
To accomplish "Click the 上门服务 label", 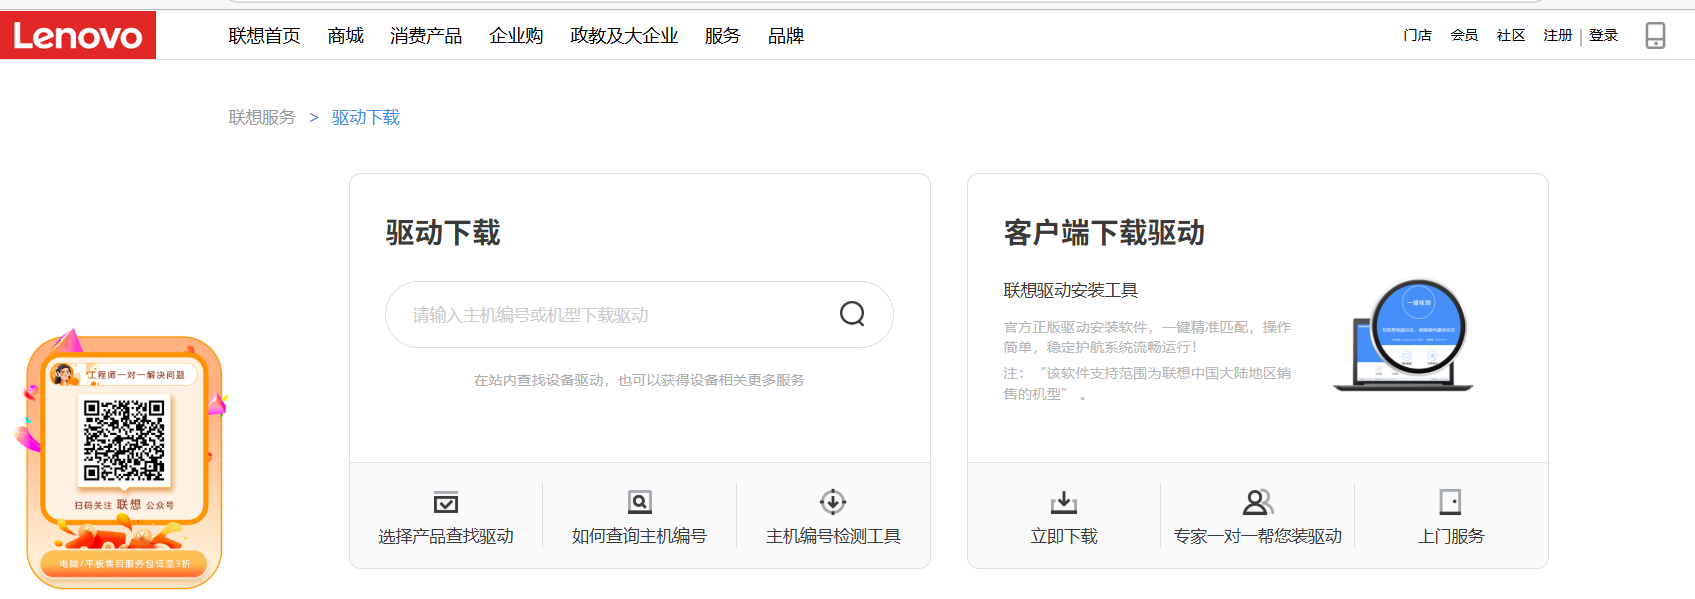I will 1451,536.
